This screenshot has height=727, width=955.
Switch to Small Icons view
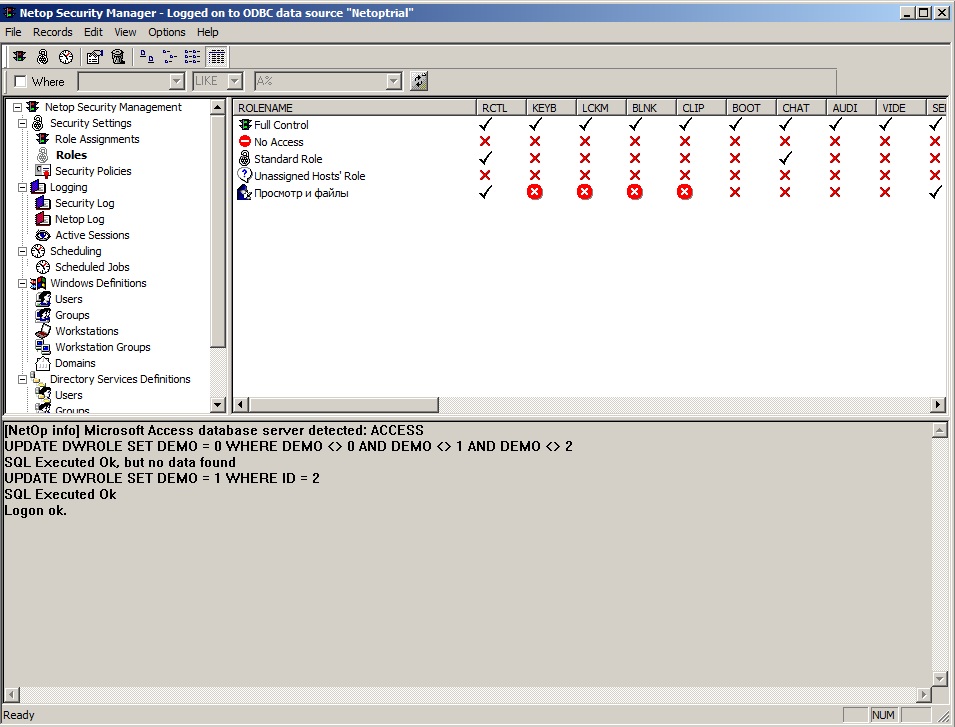coord(170,57)
